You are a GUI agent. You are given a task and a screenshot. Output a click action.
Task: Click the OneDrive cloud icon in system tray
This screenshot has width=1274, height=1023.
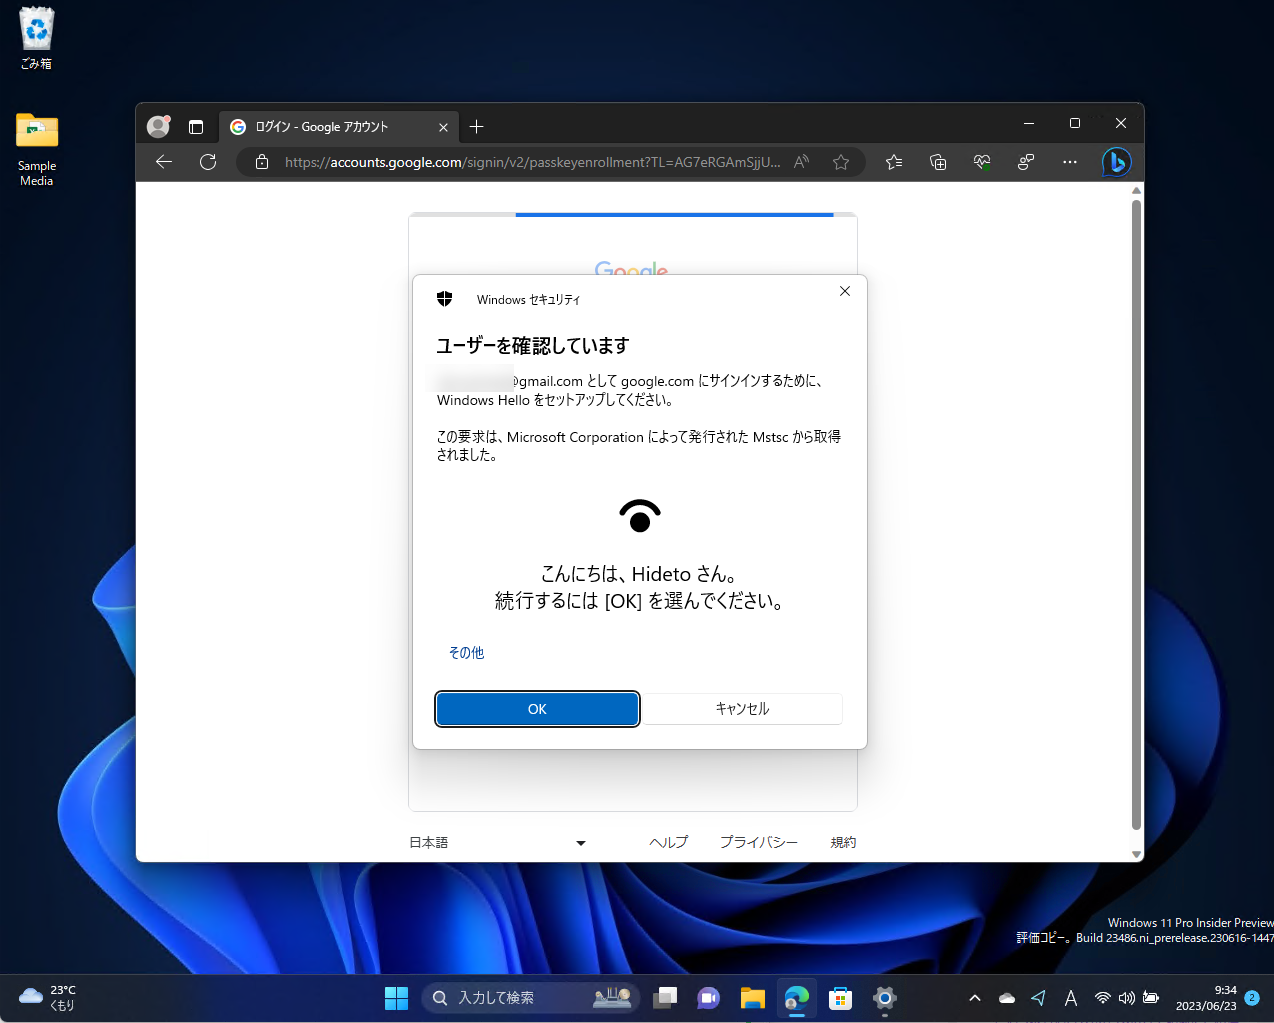pyautogui.click(x=1006, y=997)
